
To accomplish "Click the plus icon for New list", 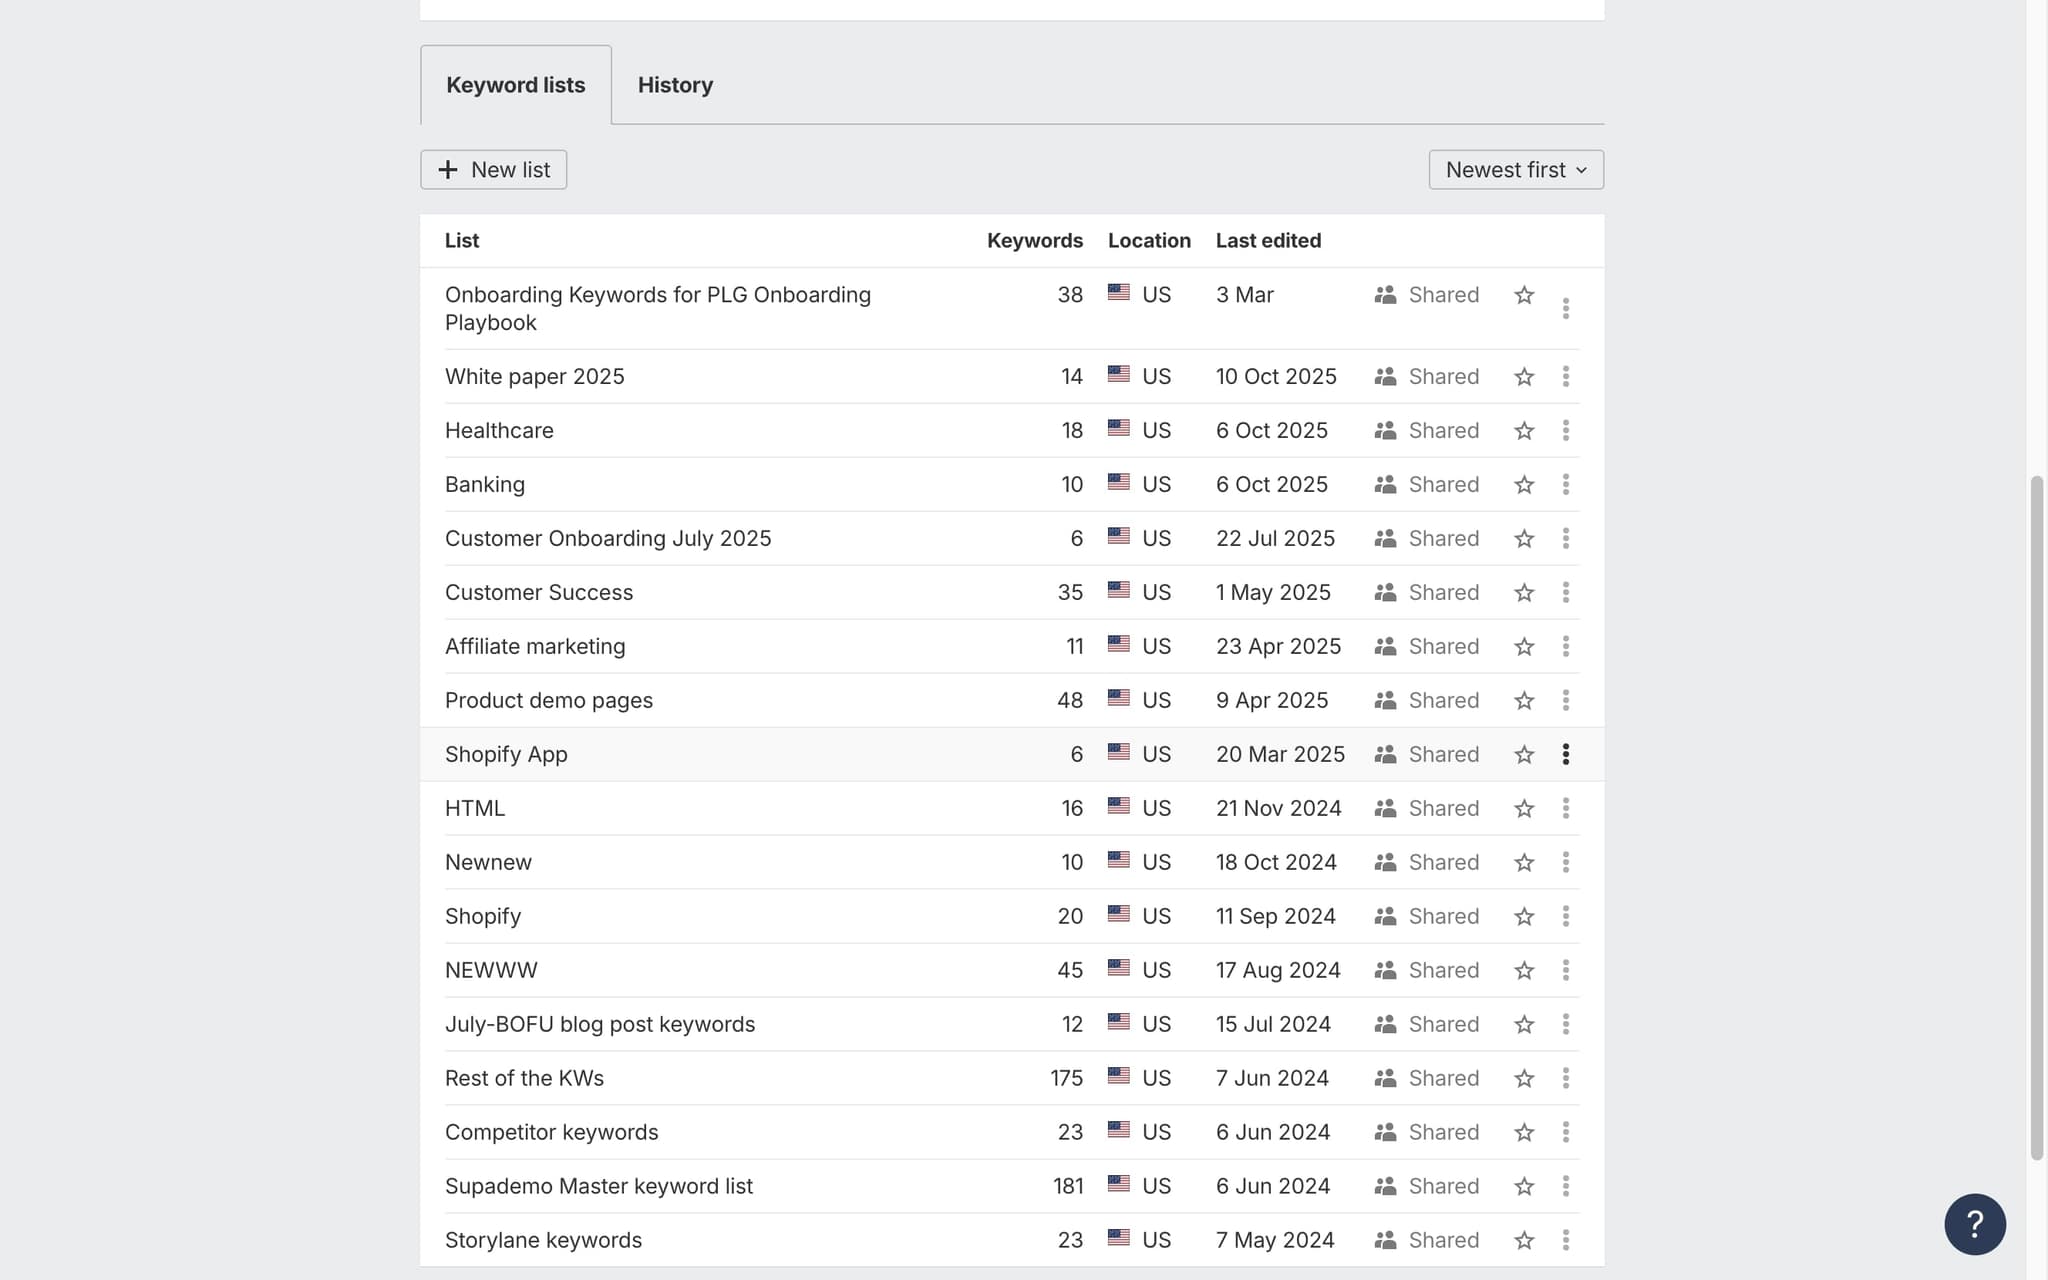I will coord(448,170).
